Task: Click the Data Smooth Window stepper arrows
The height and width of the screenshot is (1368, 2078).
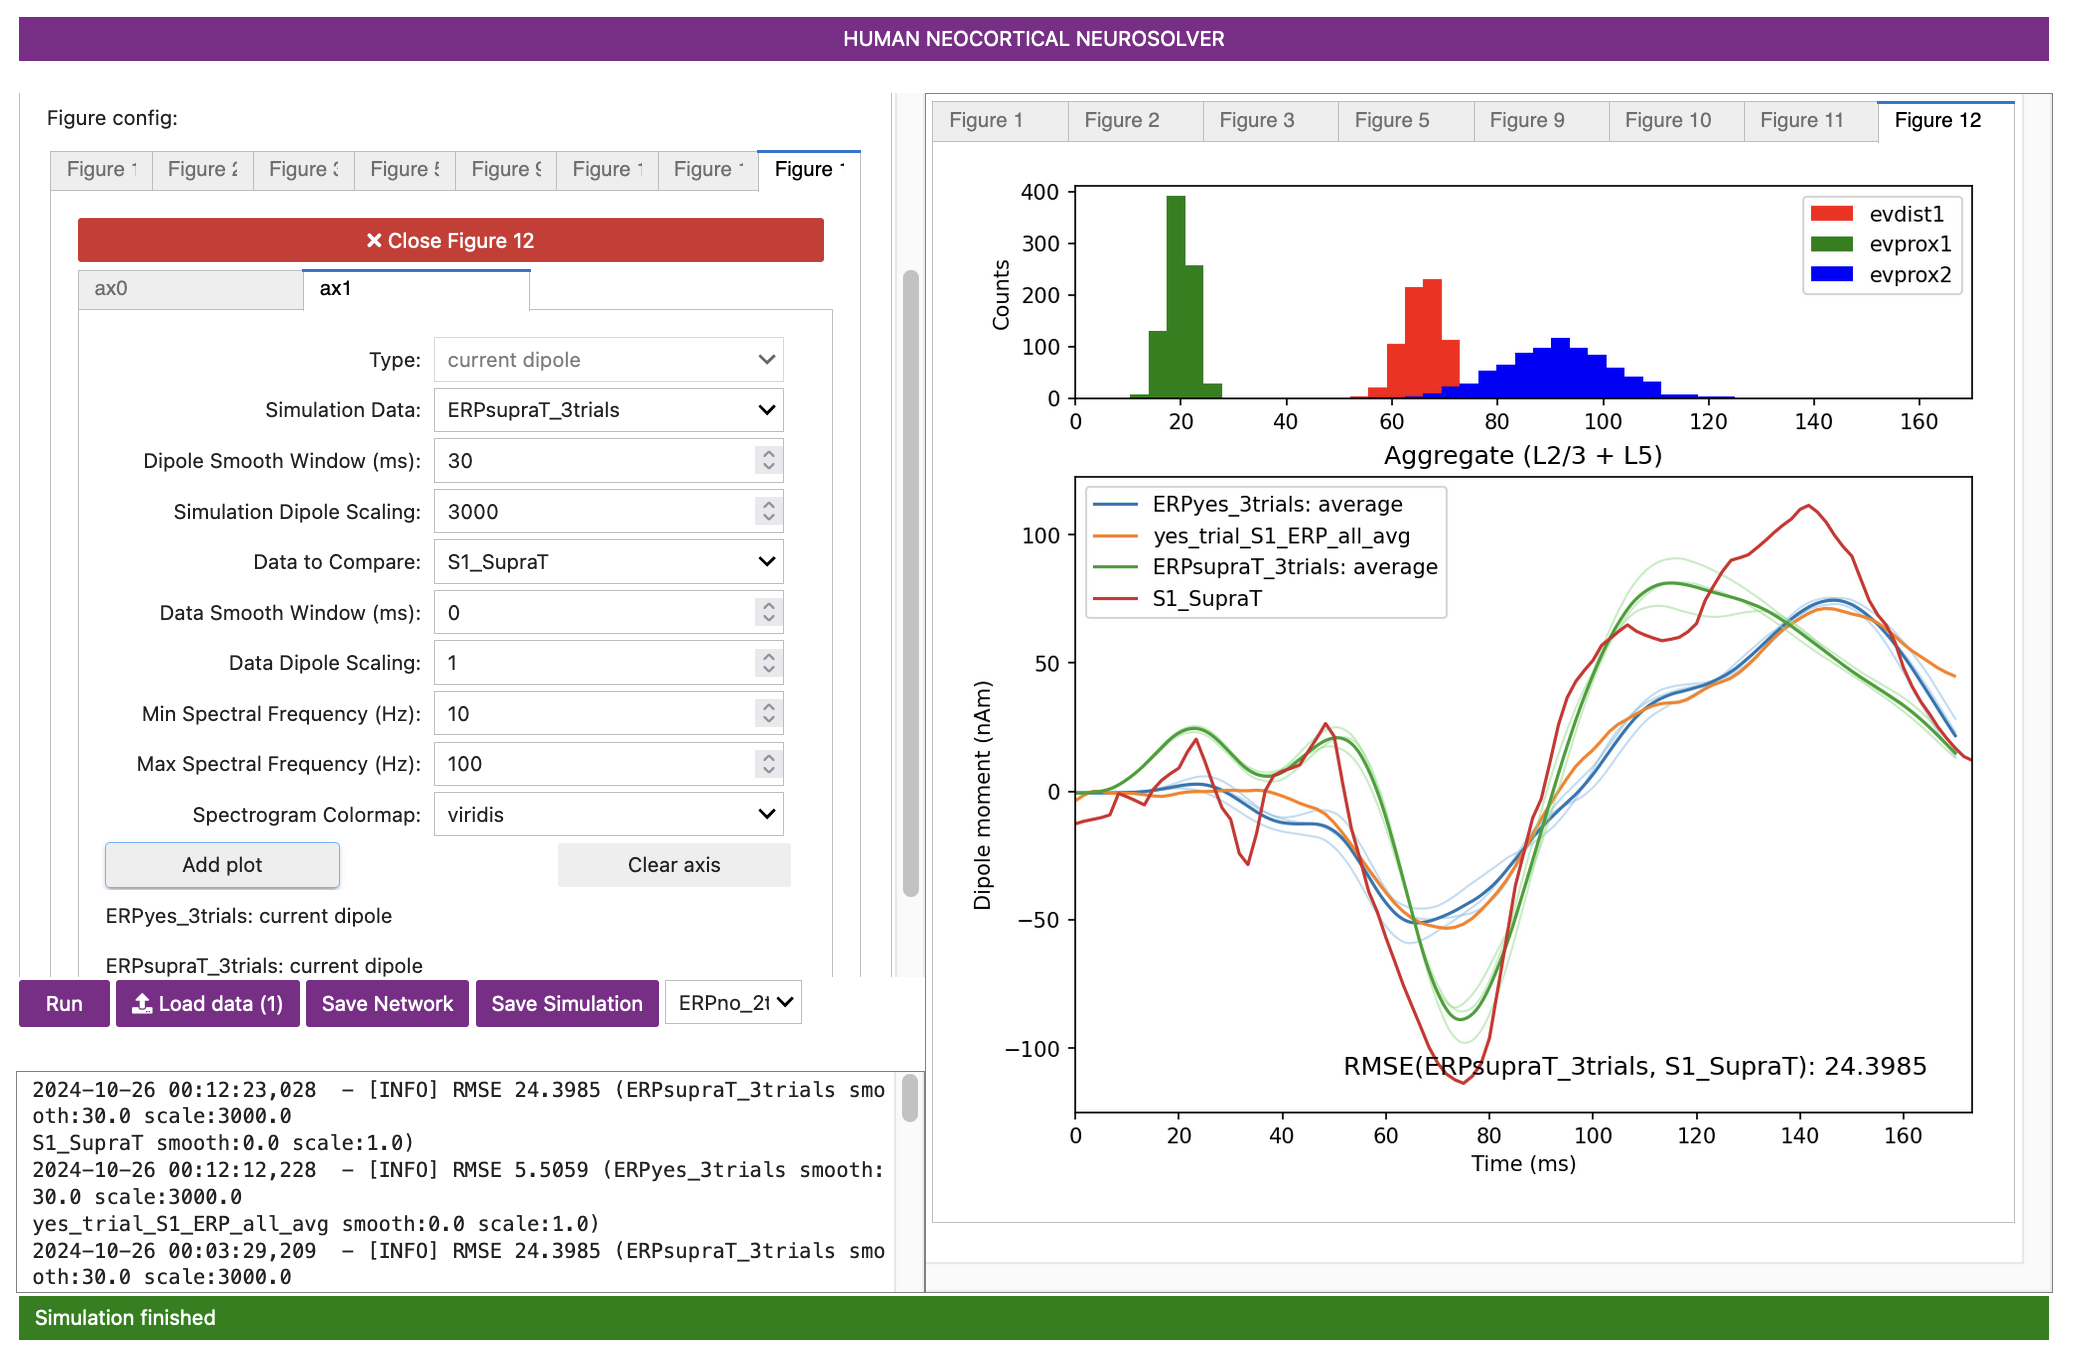Action: click(x=768, y=612)
